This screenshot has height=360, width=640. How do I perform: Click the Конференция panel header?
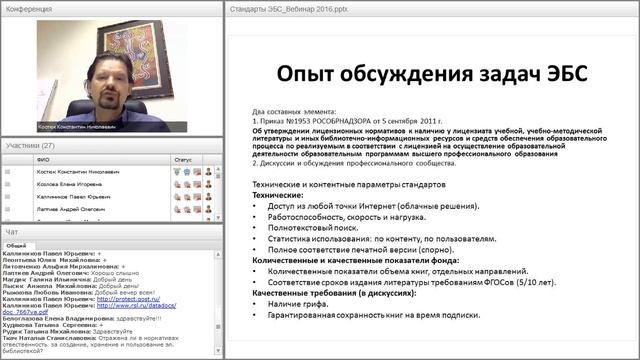click(x=112, y=9)
